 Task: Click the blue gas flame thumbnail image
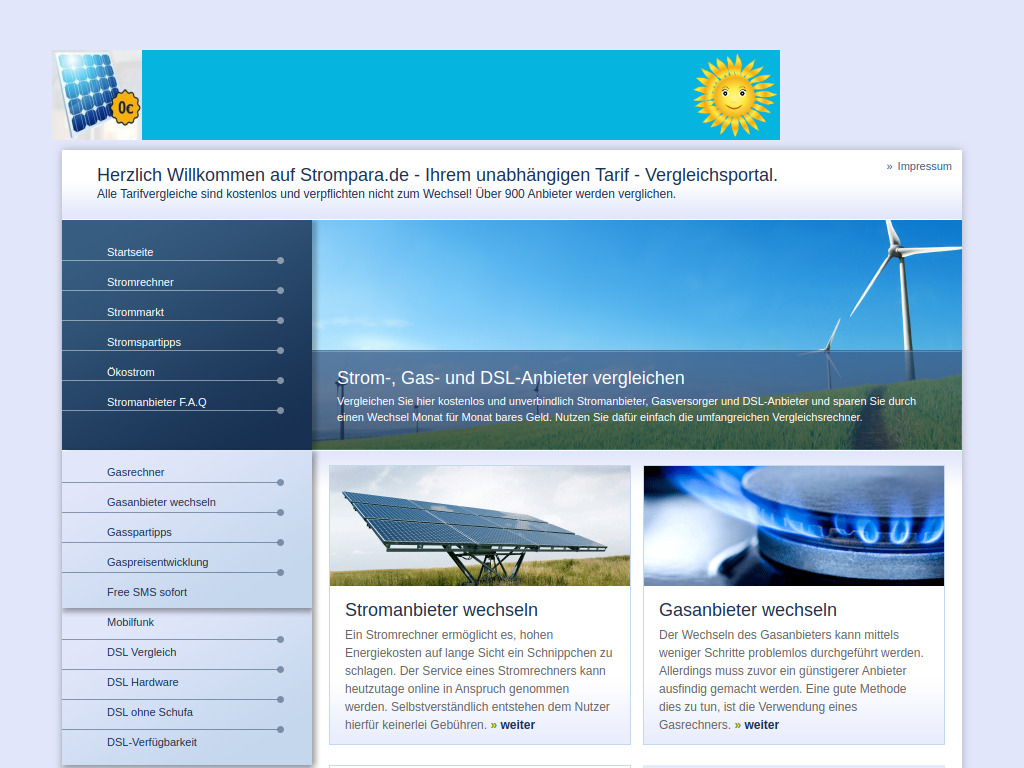pyautogui.click(x=793, y=524)
